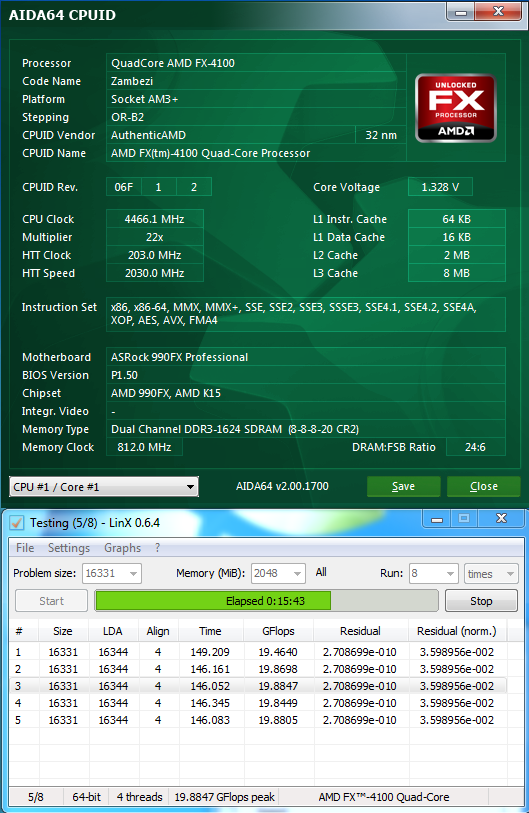The height and width of the screenshot is (813, 529).
Task: Close the LinX window
Action: (x=501, y=518)
